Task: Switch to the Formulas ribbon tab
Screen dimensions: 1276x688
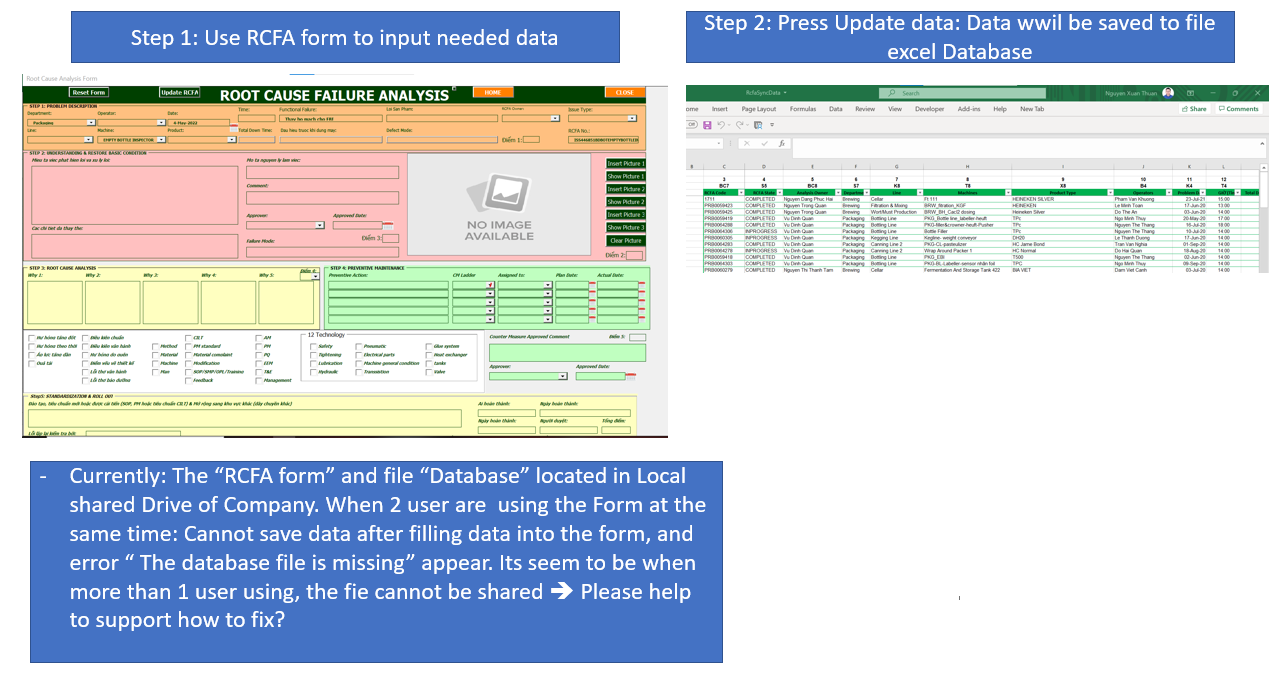Action: 803,109
